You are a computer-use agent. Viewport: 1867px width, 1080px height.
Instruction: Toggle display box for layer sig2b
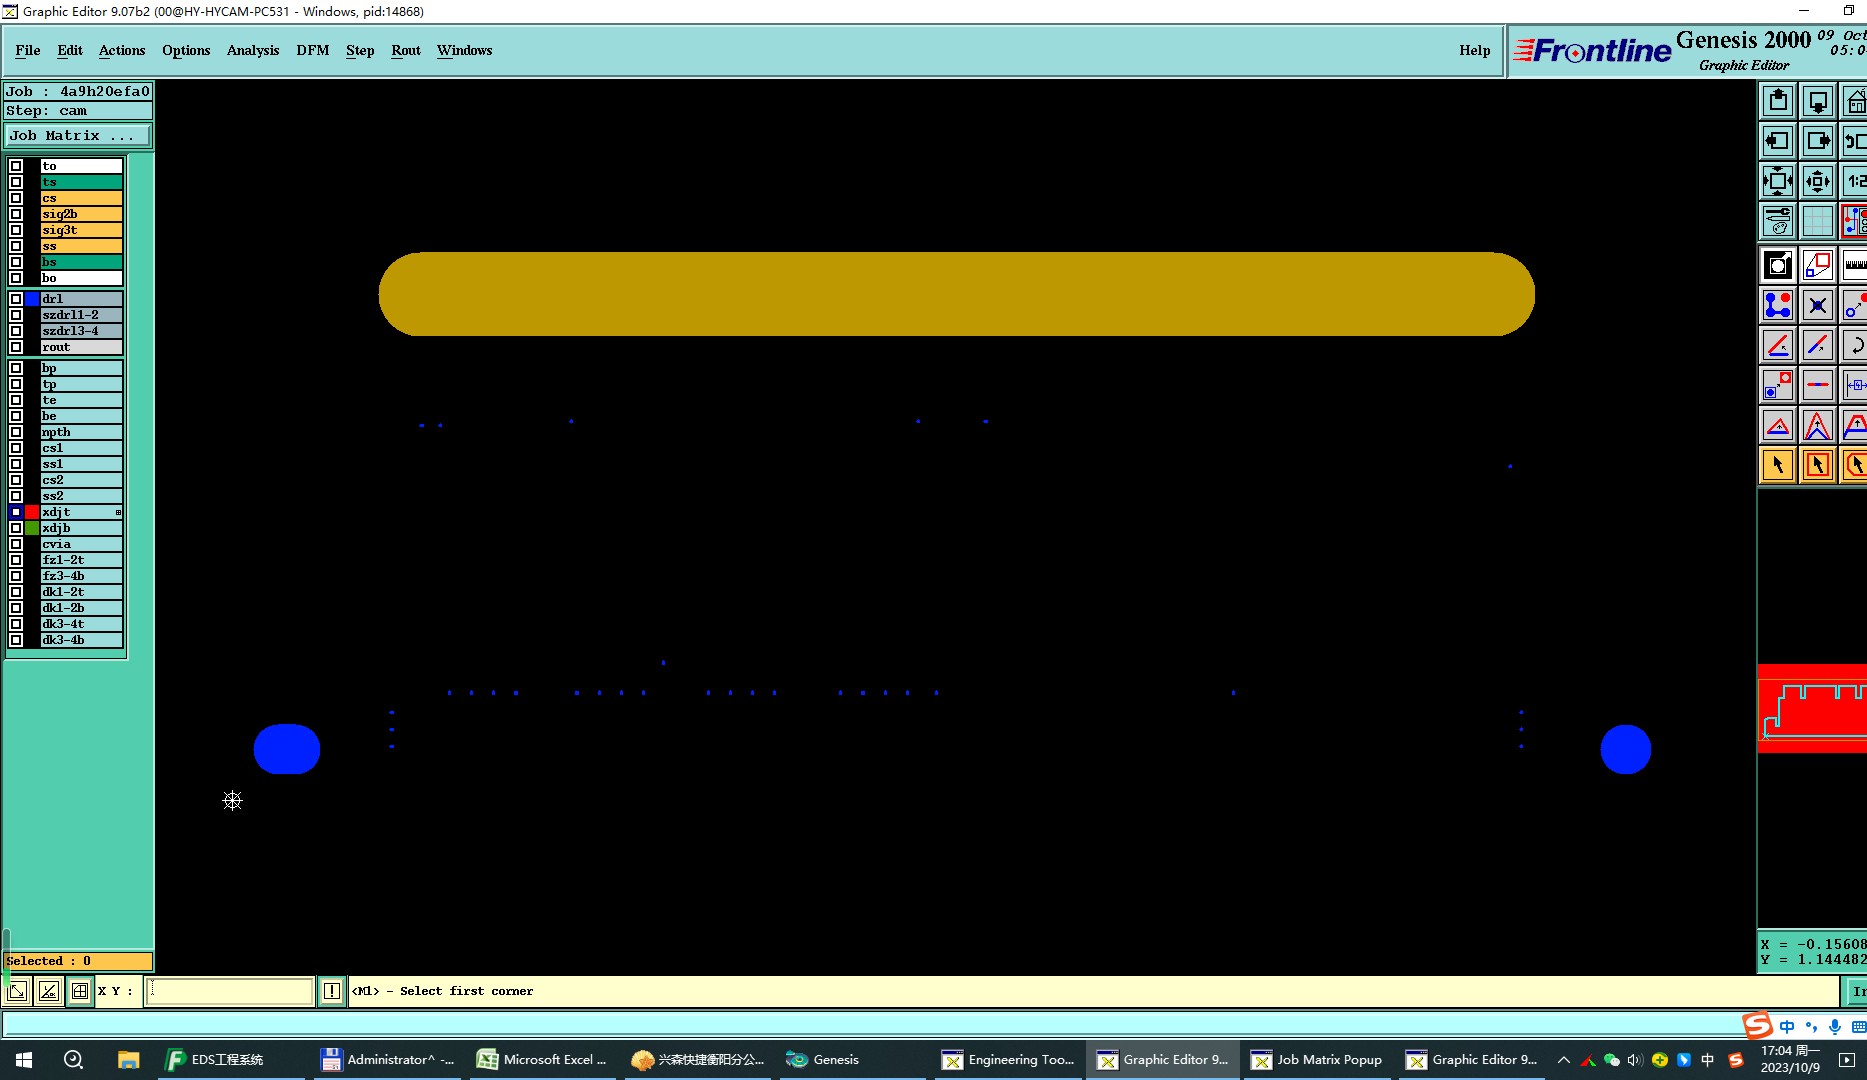pos(16,214)
